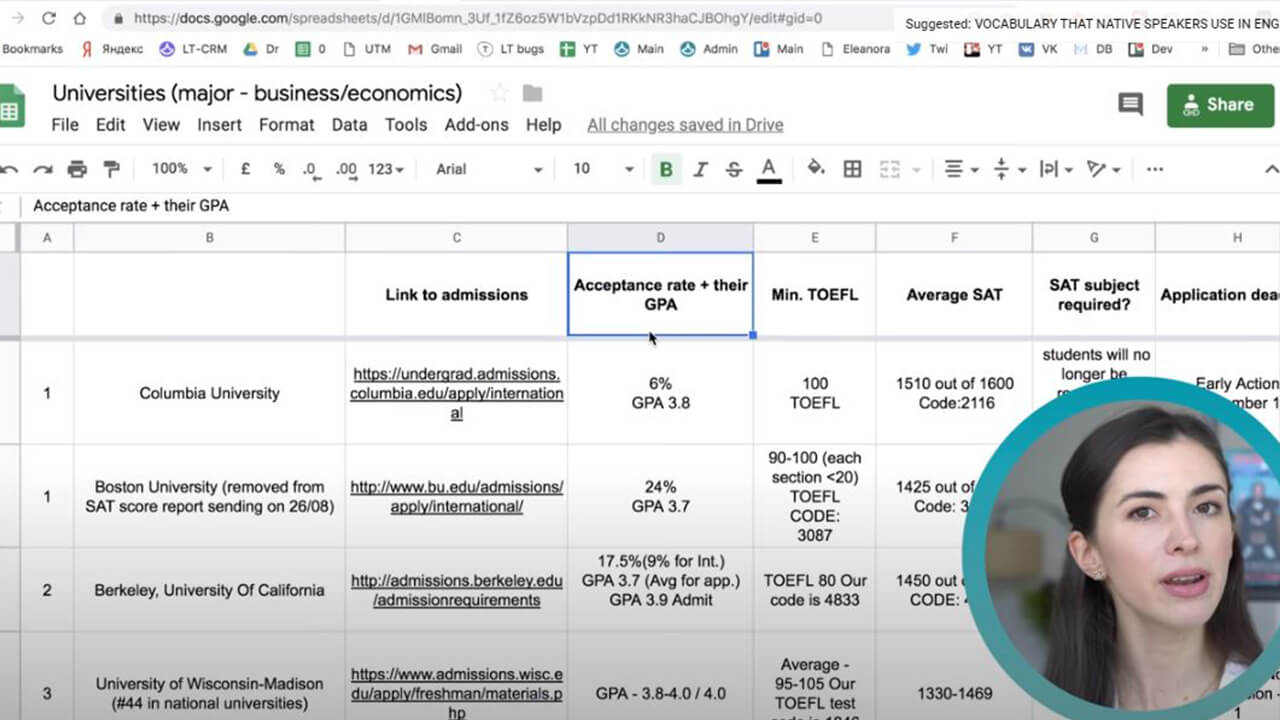Open Яндекс bookmark

[x=111, y=48]
